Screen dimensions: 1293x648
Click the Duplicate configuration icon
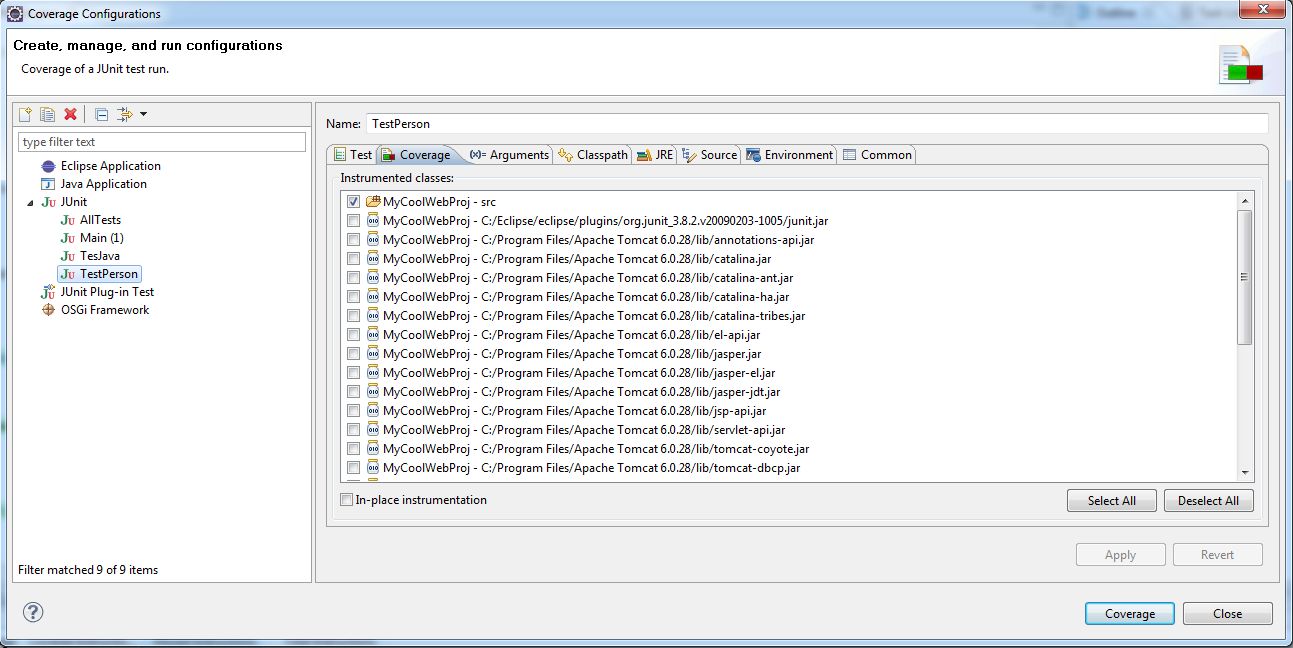[47, 114]
